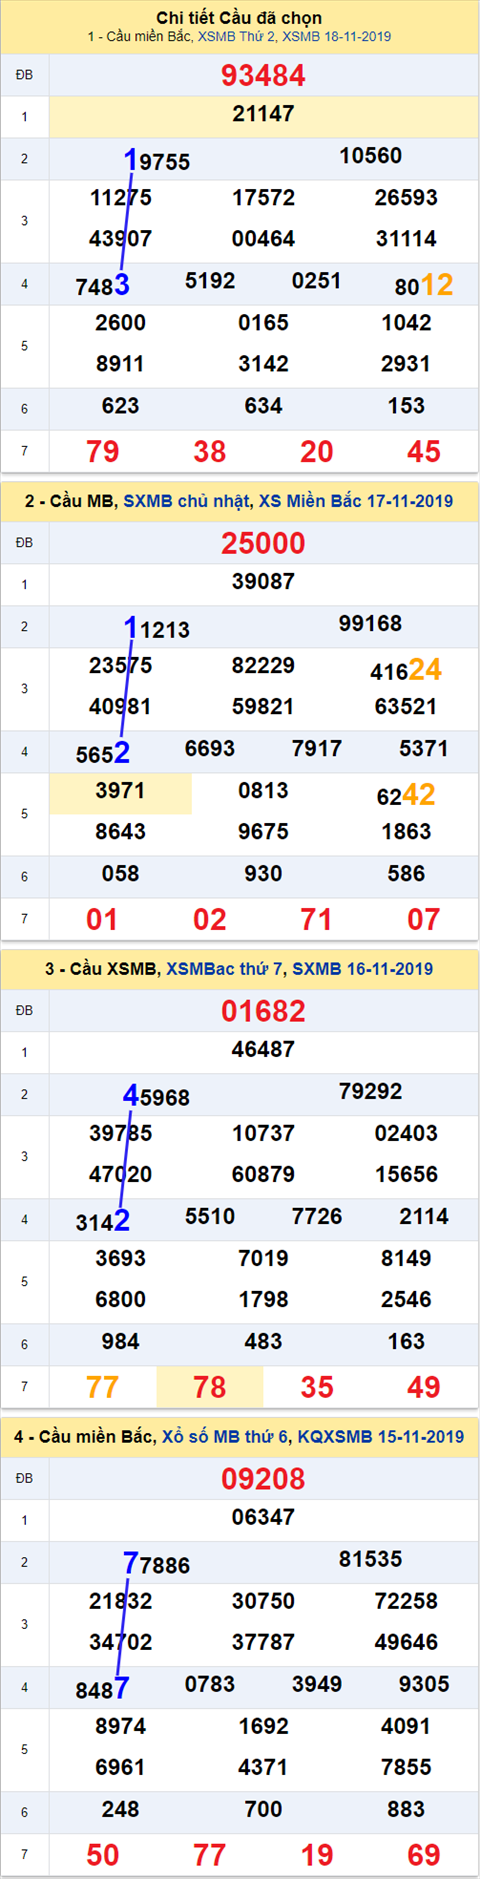The height and width of the screenshot is (1879, 480).
Task: Click first prize number 46487
Action: [x=263, y=1050]
